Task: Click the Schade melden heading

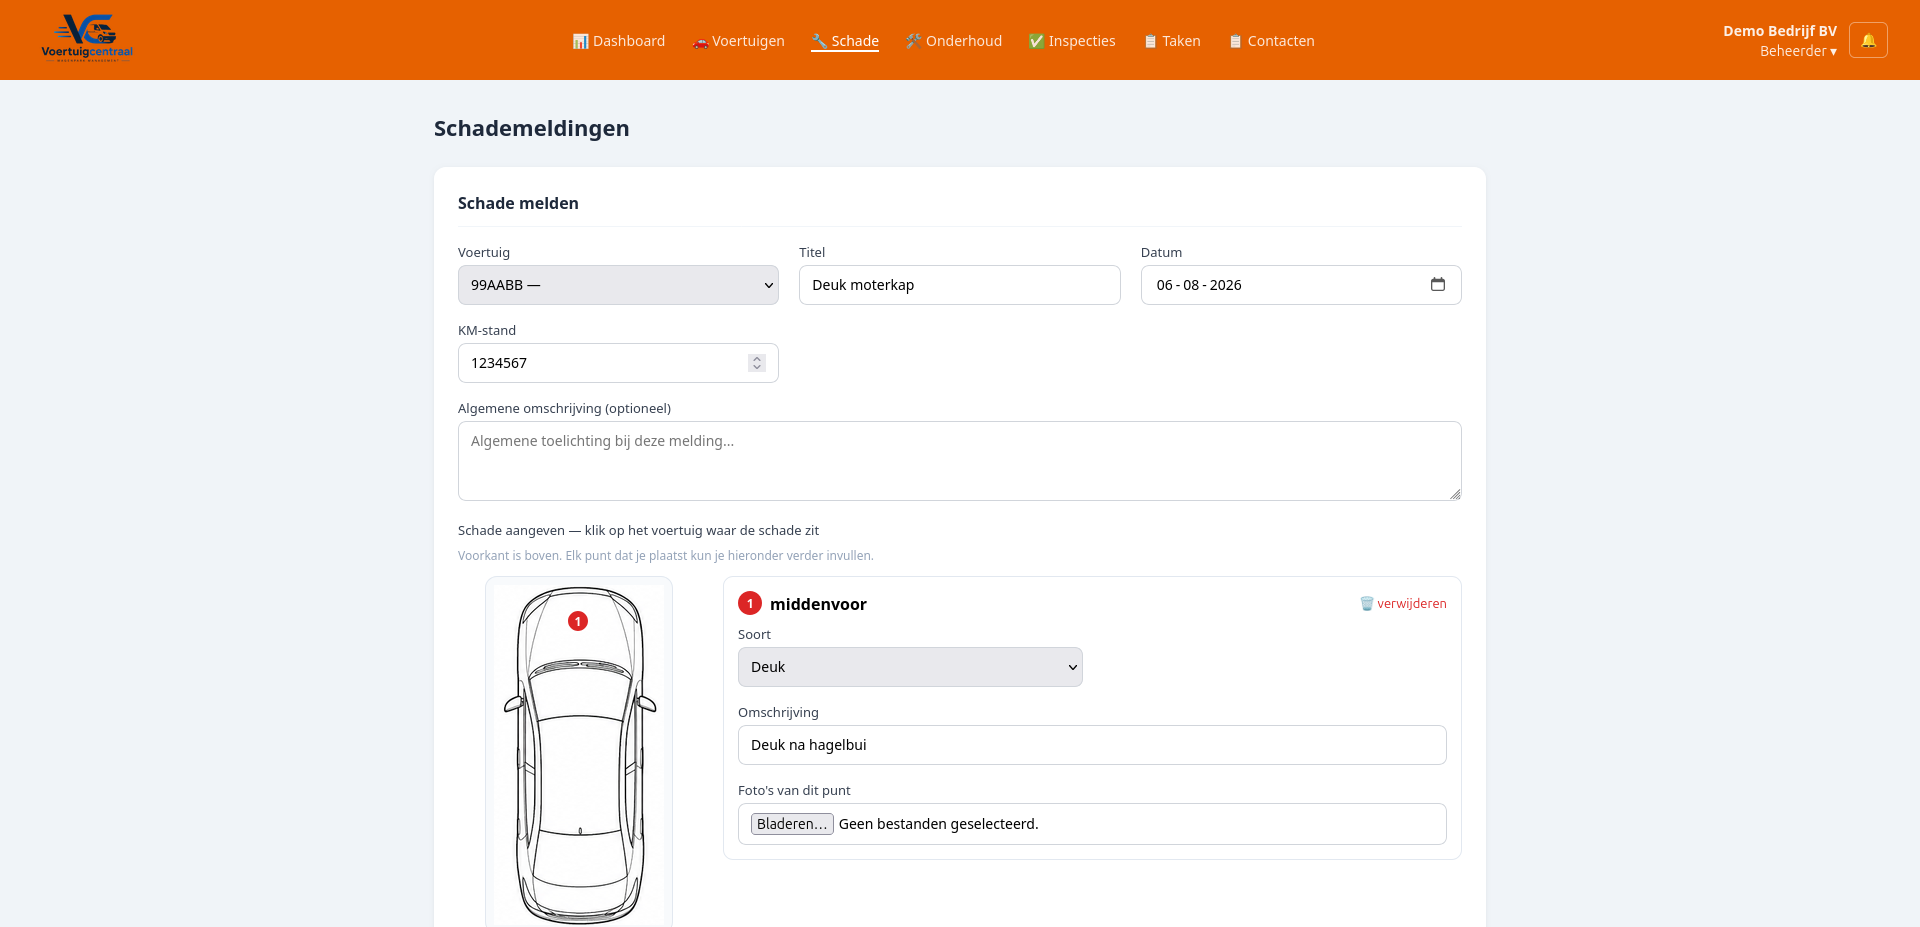Action: [x=518, y=203]
